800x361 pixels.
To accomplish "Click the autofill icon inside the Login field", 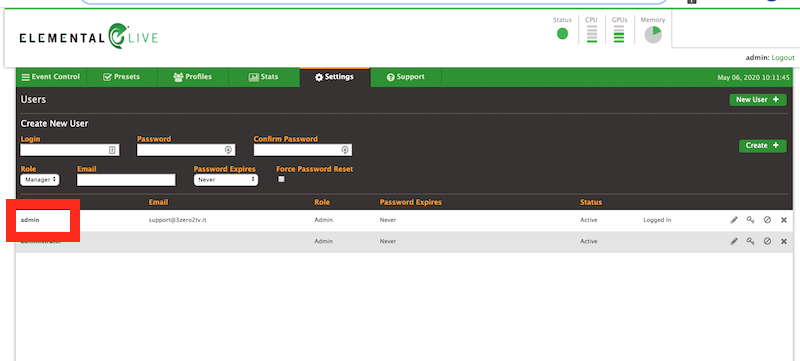I will [113, 150].
